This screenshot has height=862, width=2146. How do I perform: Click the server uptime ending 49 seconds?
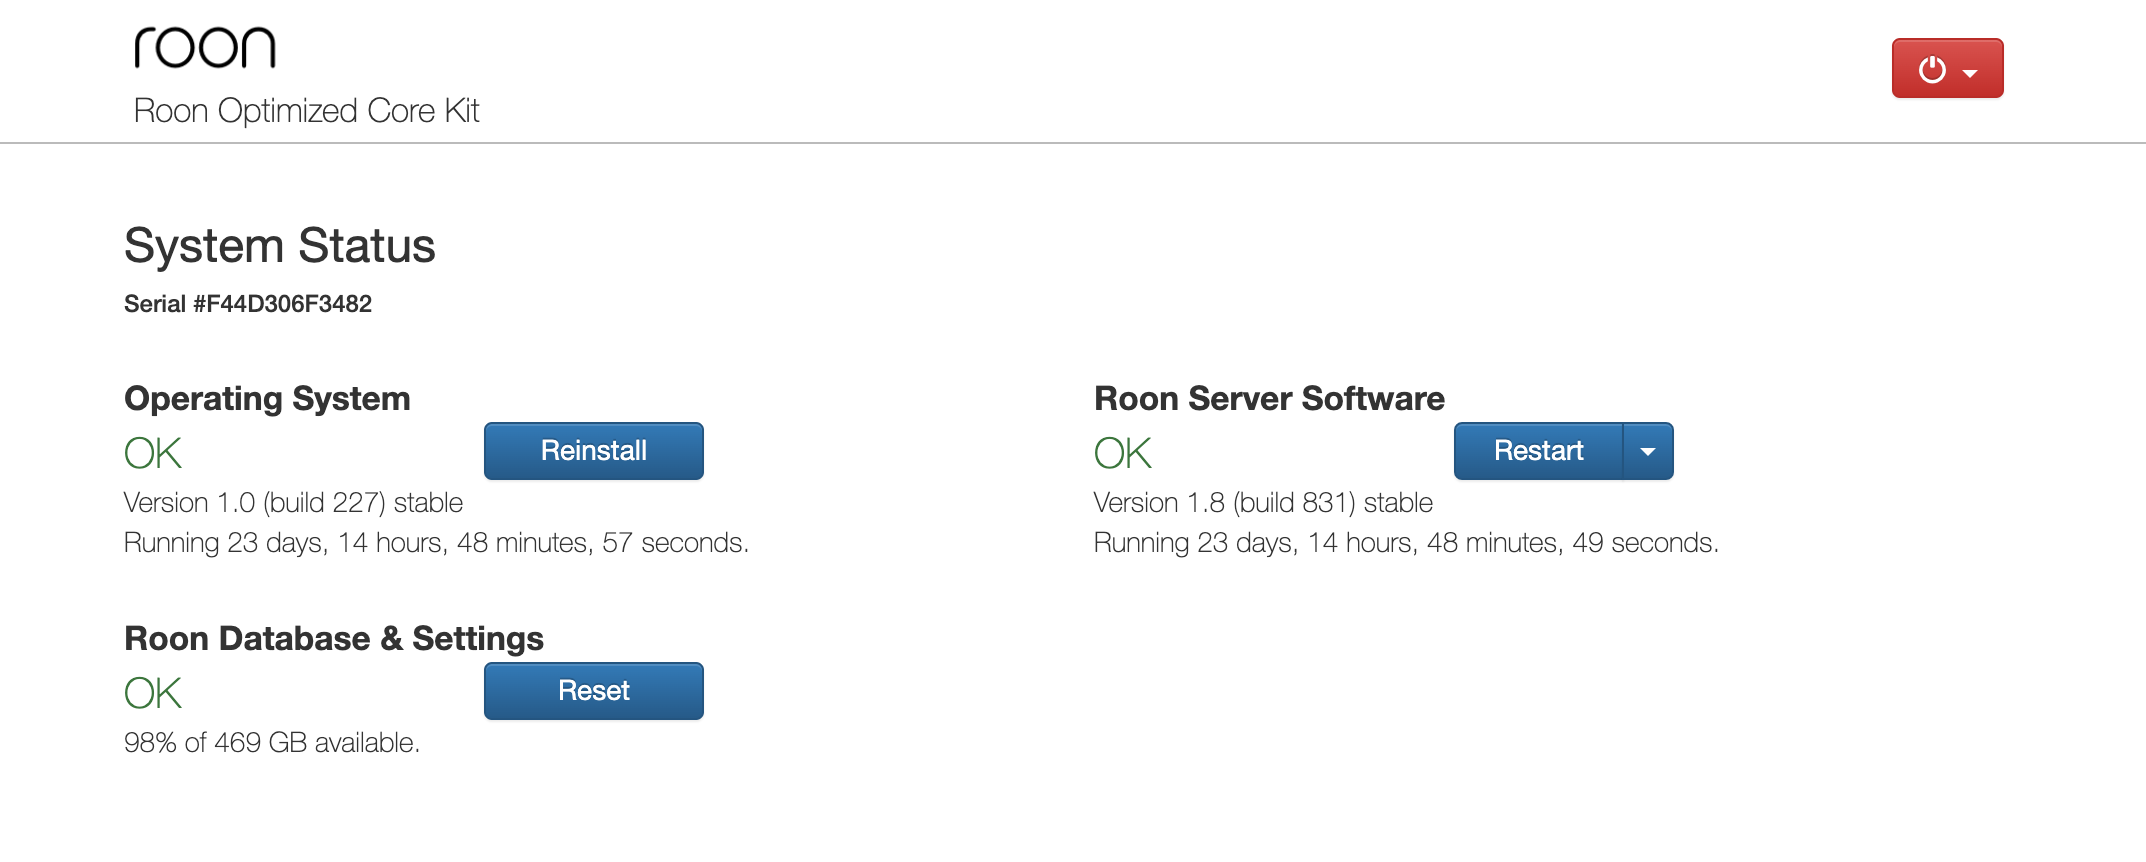1406,543
